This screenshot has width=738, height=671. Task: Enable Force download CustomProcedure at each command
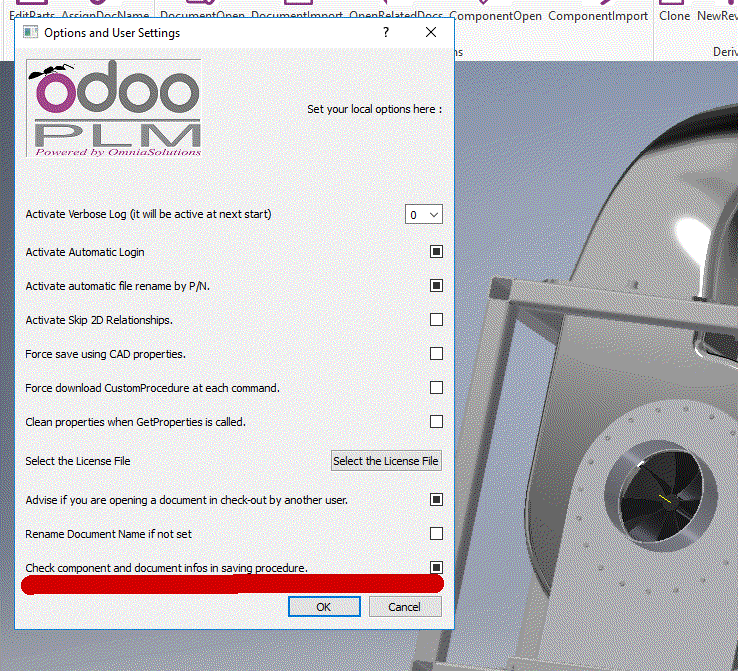click(x=436, y=388)
